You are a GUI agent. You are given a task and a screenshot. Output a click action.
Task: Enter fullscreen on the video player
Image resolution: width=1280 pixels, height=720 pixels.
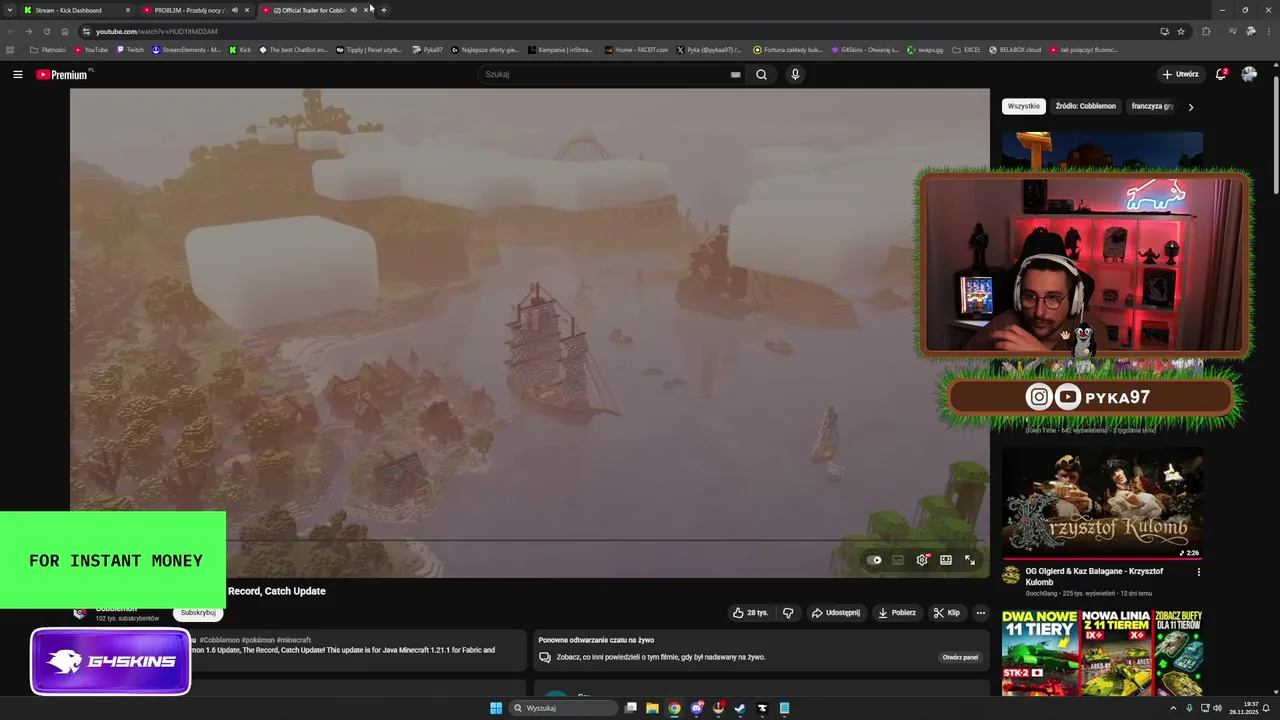[x=970, y=560]
